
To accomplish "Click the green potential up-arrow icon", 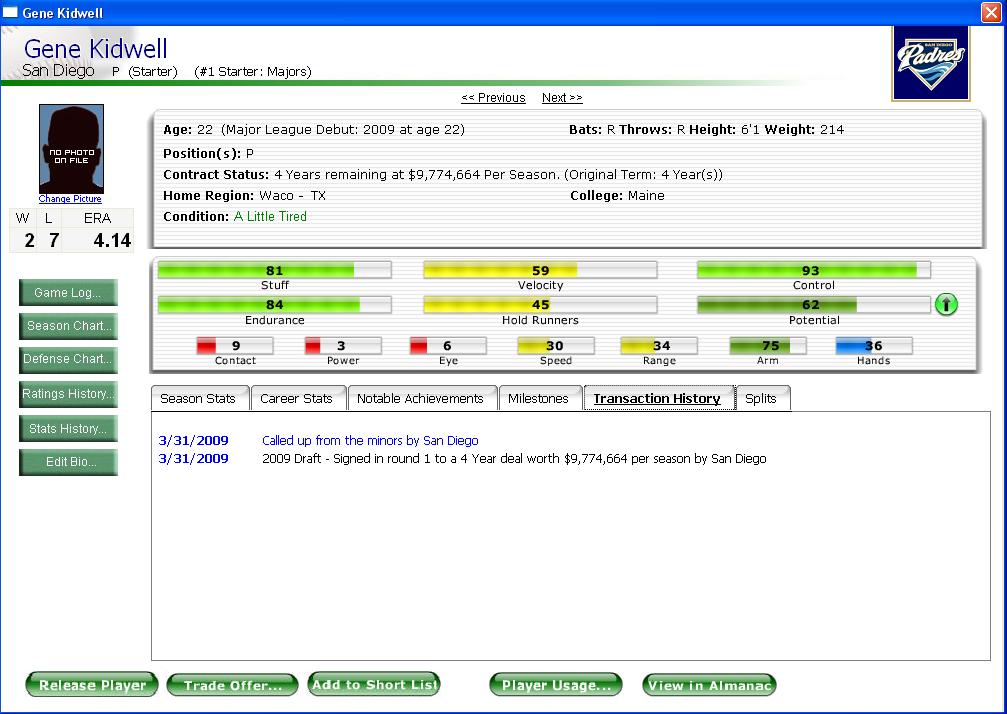I will pyautogui.click(x=946, y=304).
